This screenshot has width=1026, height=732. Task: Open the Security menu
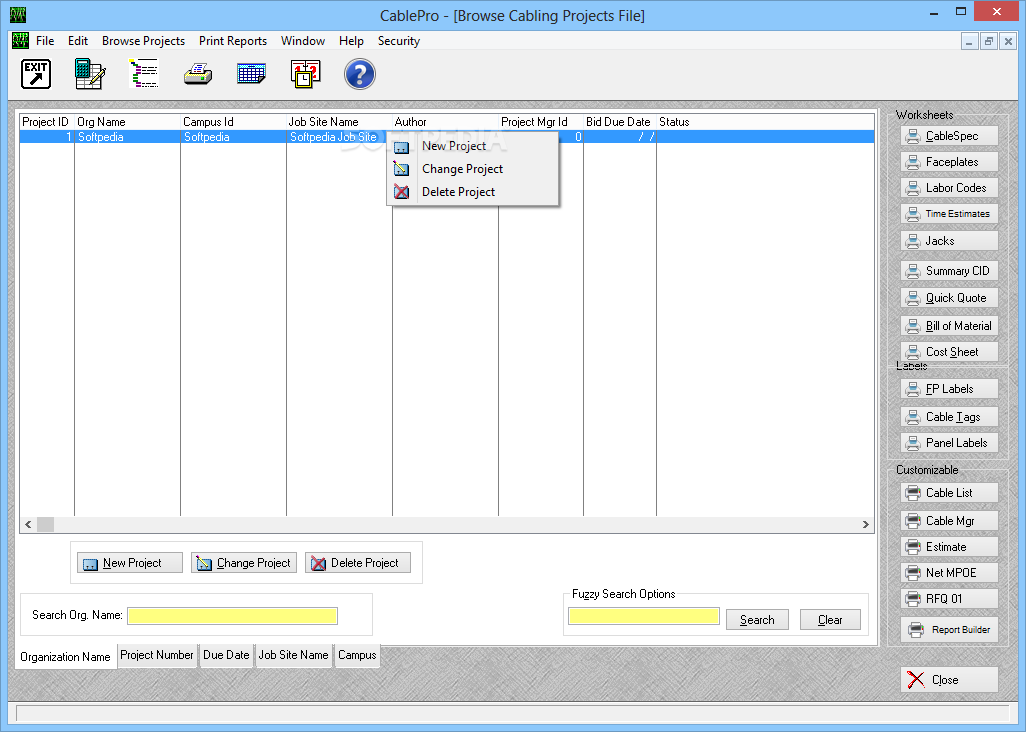(398, 41)
